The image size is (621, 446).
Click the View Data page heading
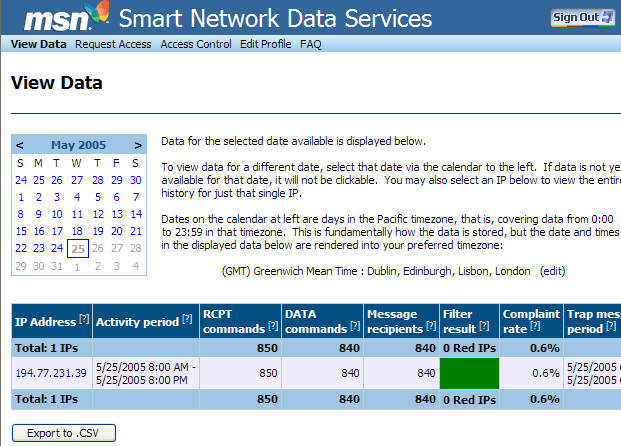pos(57,83)
